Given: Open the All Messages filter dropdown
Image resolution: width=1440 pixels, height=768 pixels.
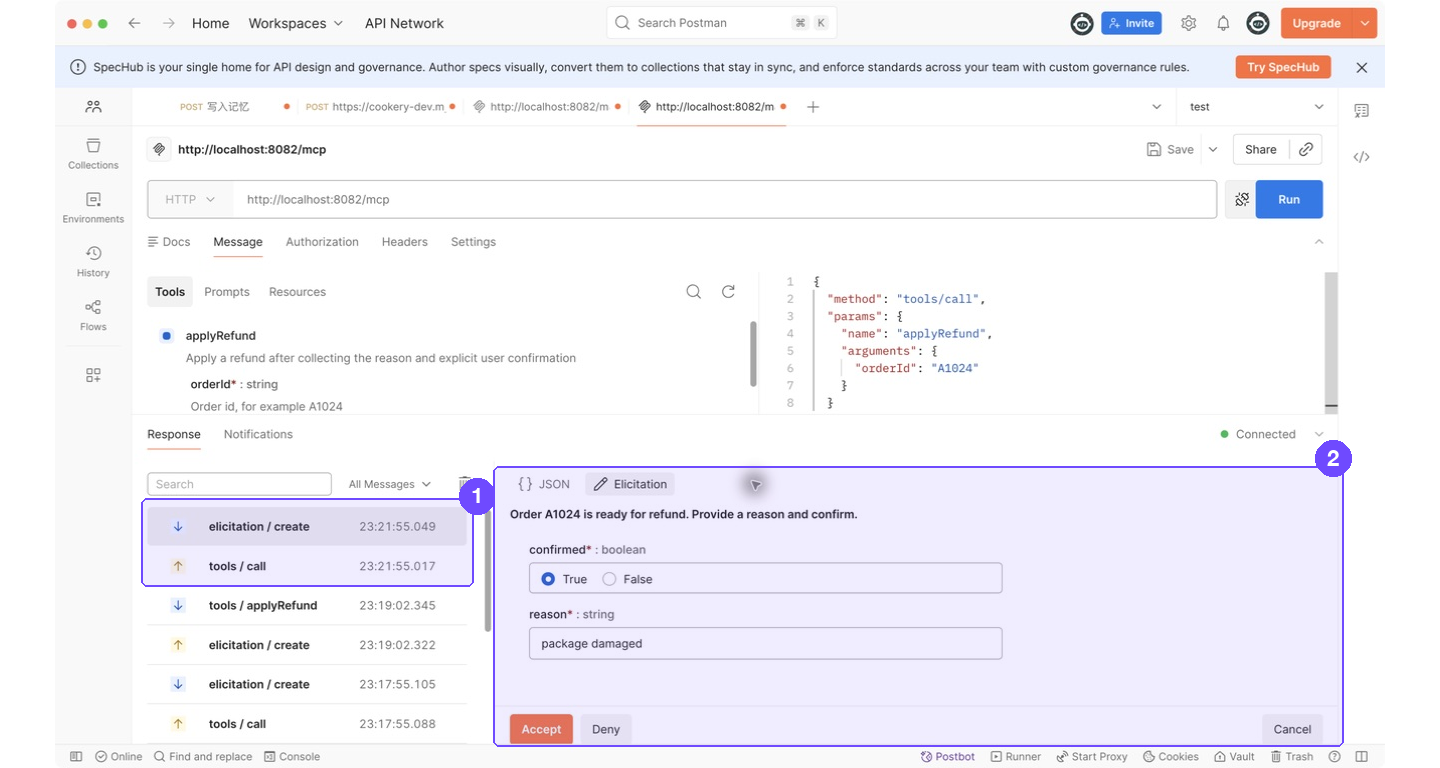Looking at the screenshot, I should coord(389,484).
